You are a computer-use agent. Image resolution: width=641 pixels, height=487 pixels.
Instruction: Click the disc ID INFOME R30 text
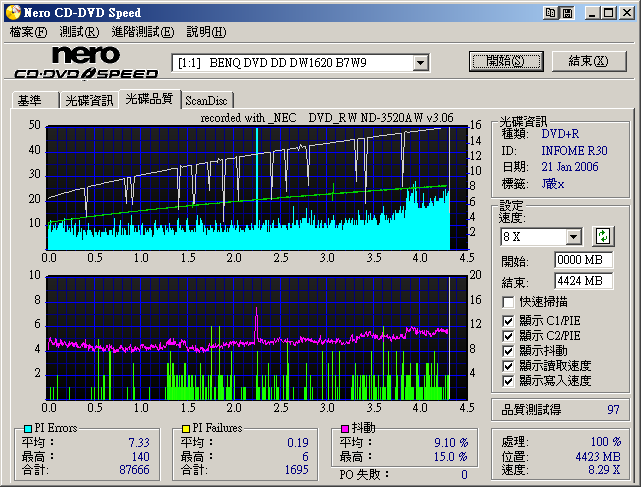pos(574,151)
